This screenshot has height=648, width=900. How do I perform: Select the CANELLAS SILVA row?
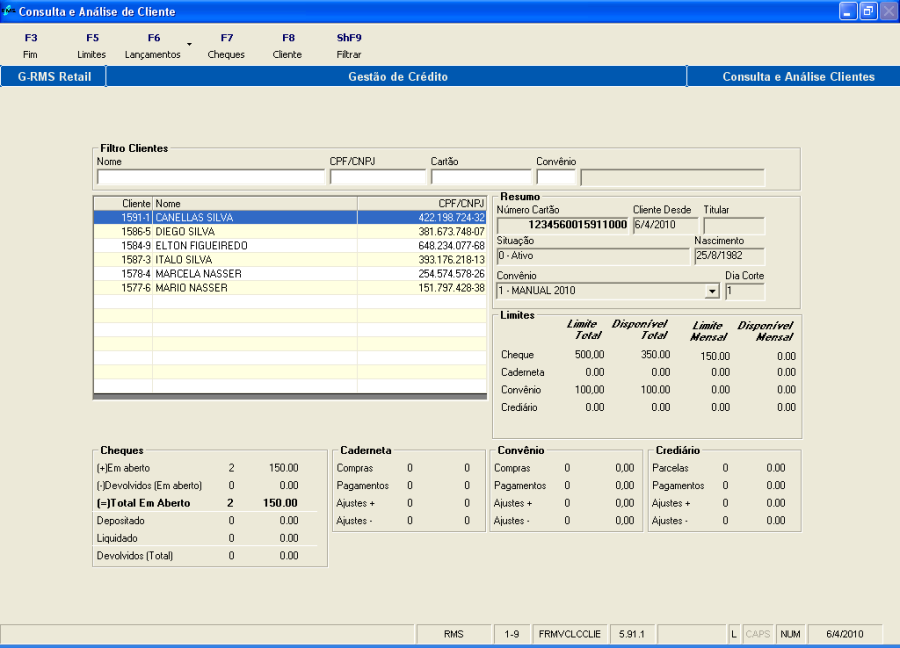click(x=290, y=218)
